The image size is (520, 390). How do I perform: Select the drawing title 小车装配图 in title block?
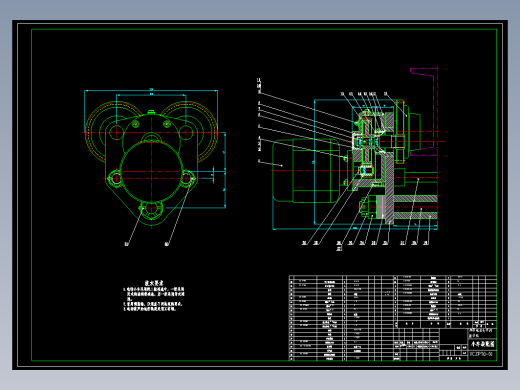click(x=482, y=344)
